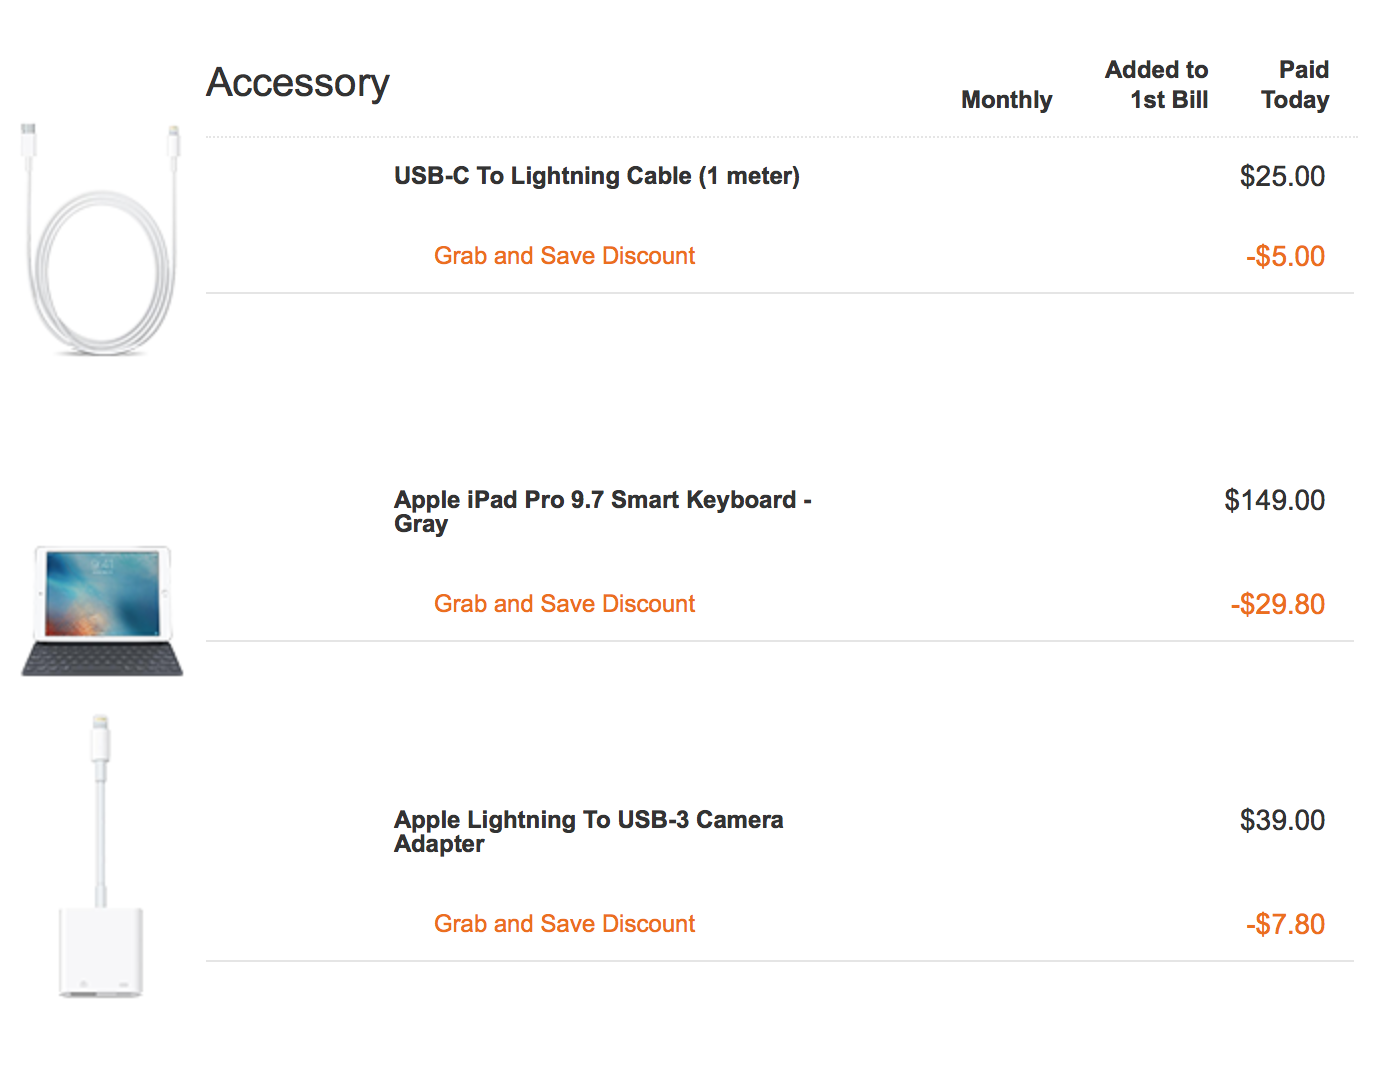Open USB-C To Lightning Cable product name
This screenshot has height=1070, width=1374.
[x=597, y=176]
